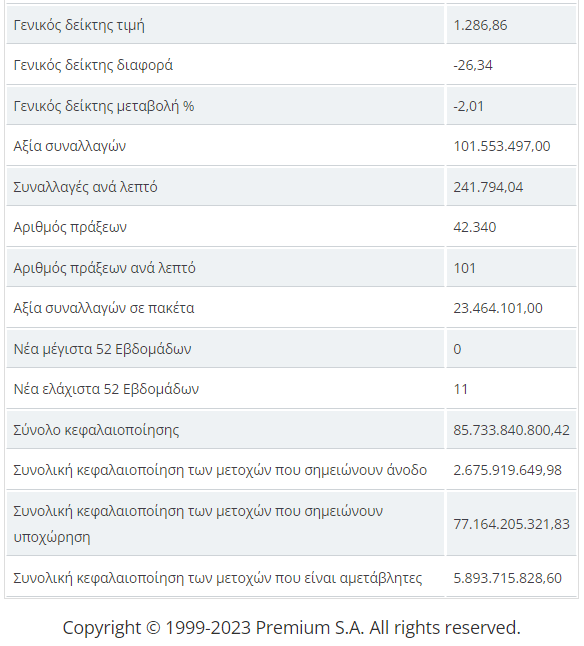
Task: Click the value 1.286,86
Action: point(480,25)
